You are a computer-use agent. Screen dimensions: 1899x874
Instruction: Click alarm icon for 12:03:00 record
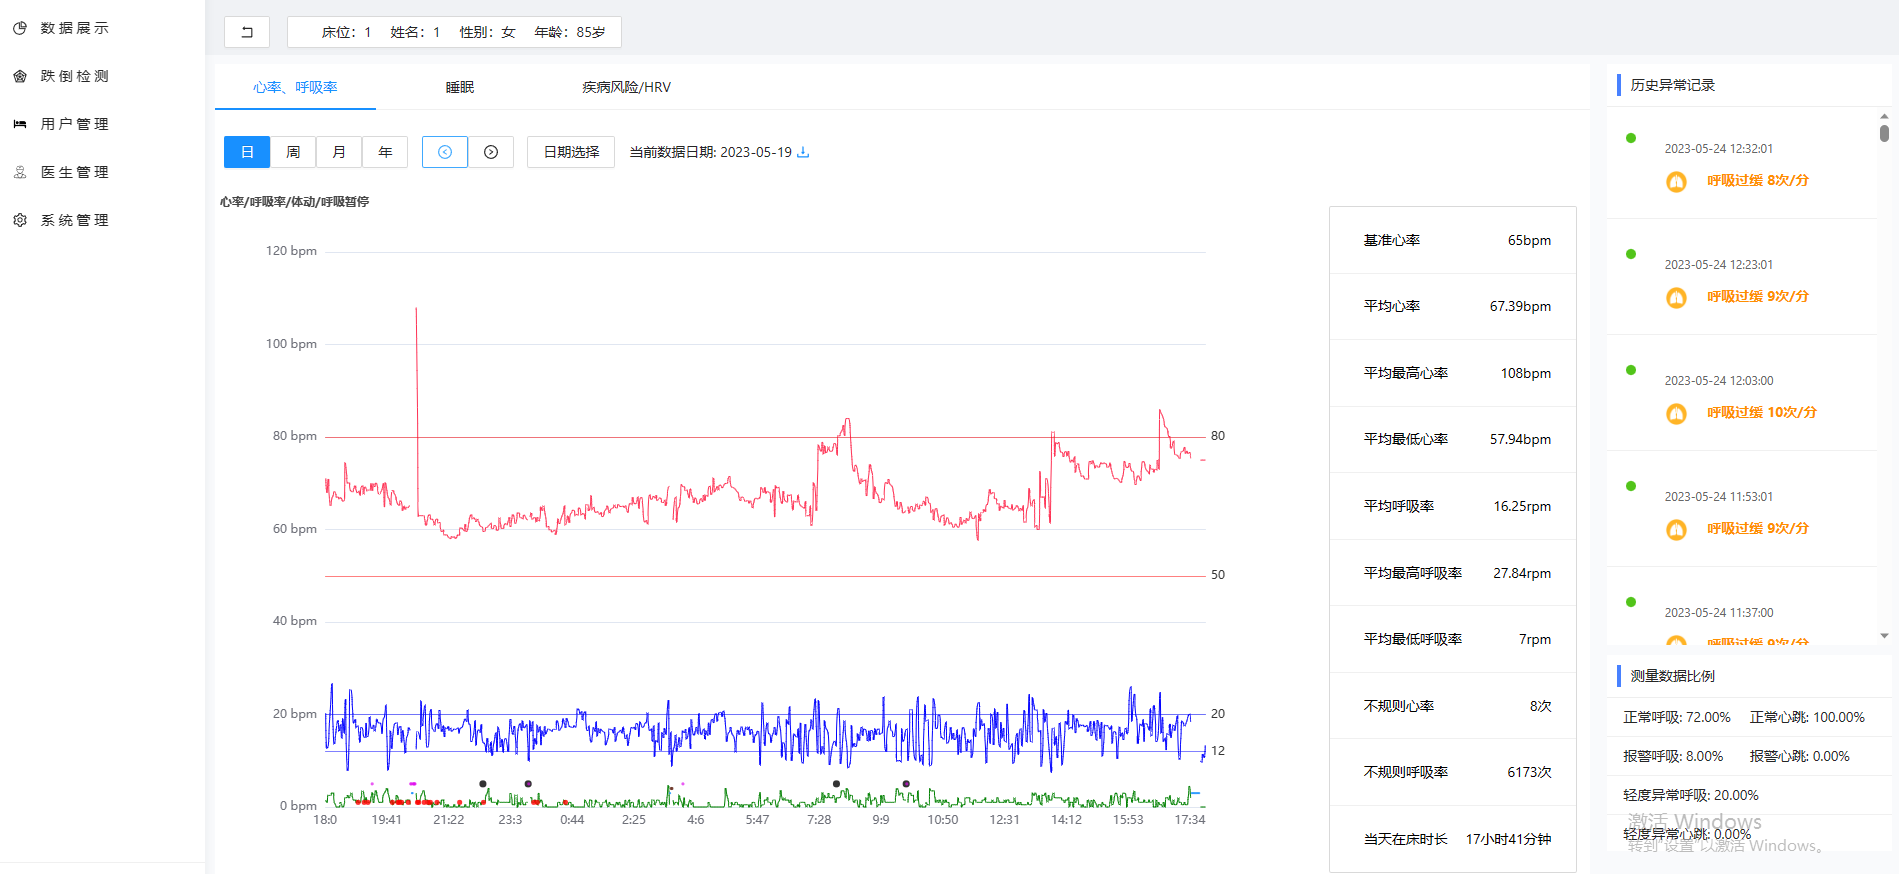coord(1677,414)
